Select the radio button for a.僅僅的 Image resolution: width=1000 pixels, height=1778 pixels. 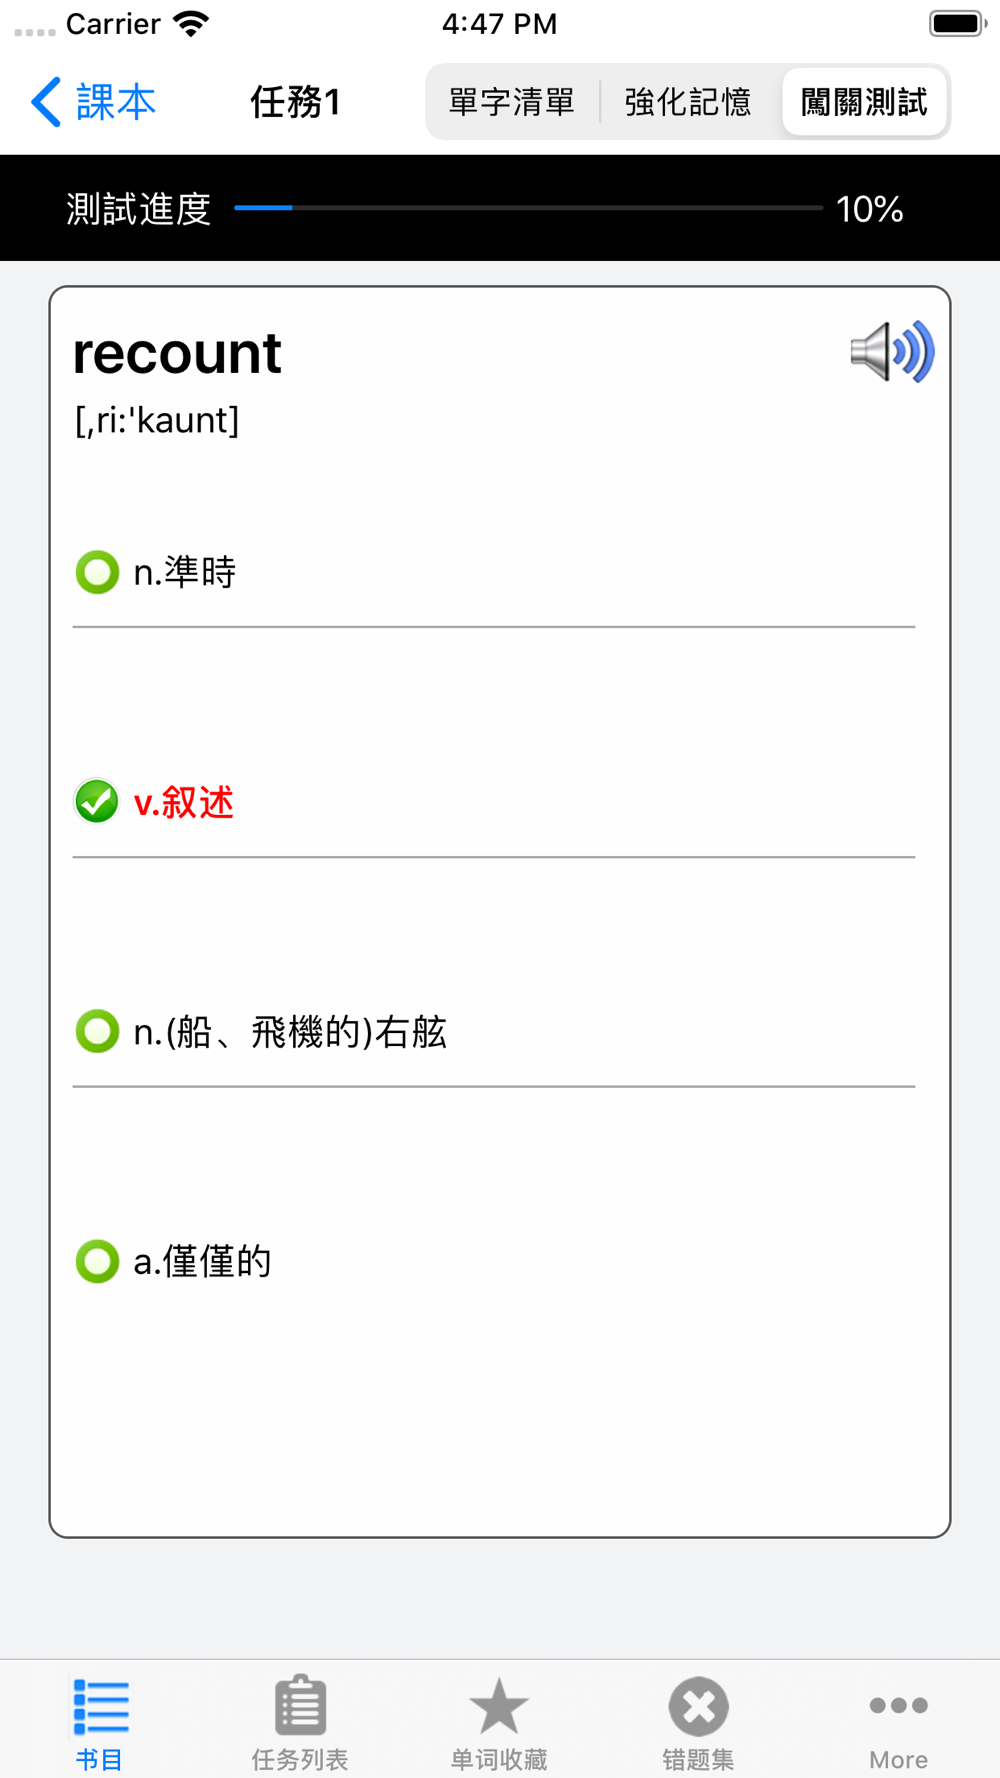coord(97,1261)
